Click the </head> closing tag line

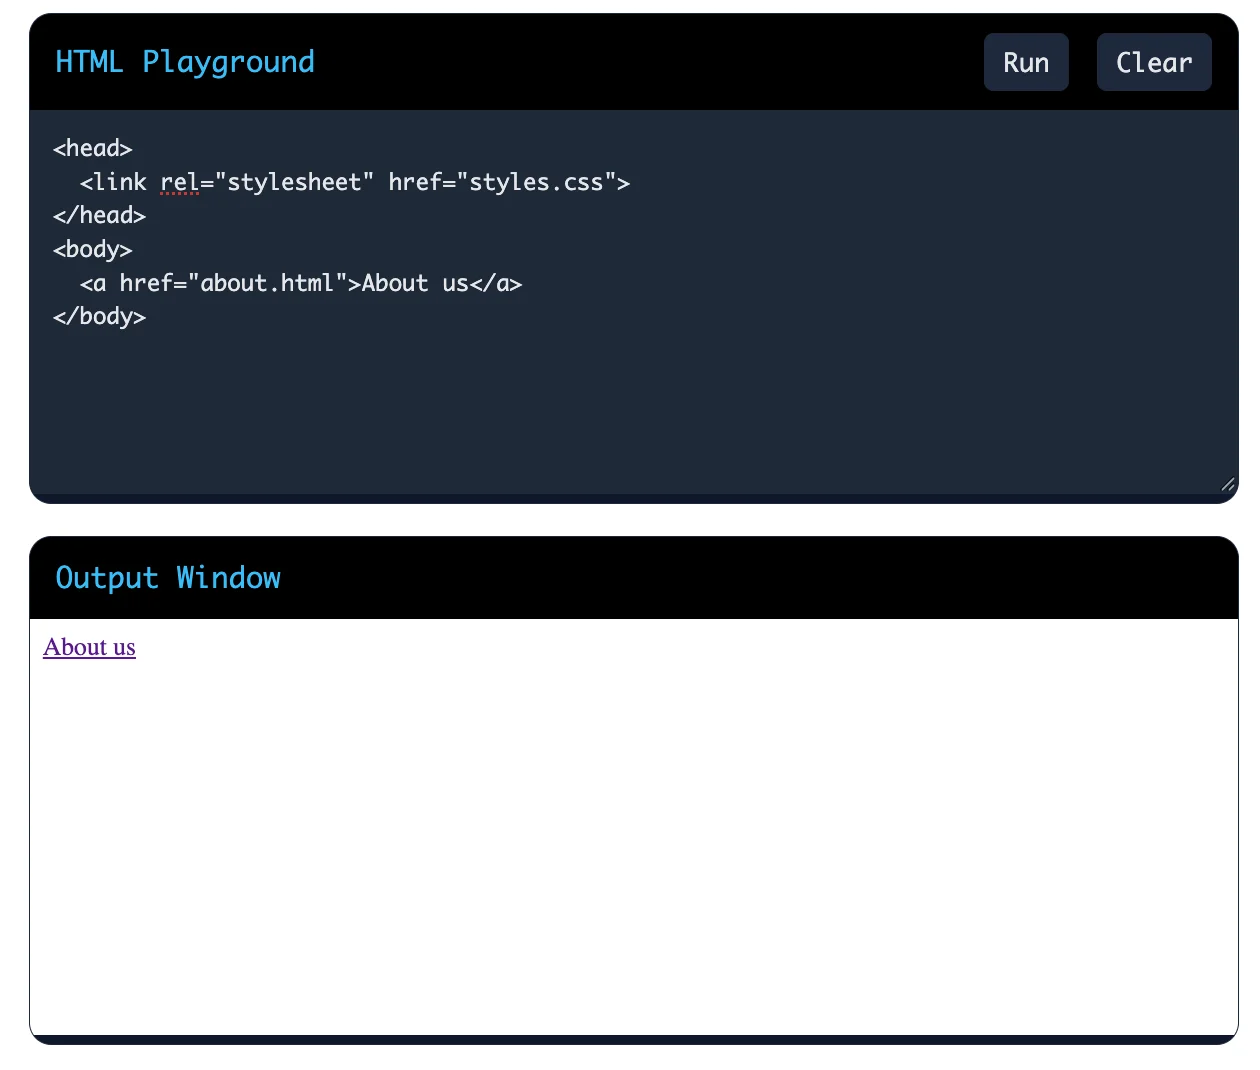[x=99, y=215]
